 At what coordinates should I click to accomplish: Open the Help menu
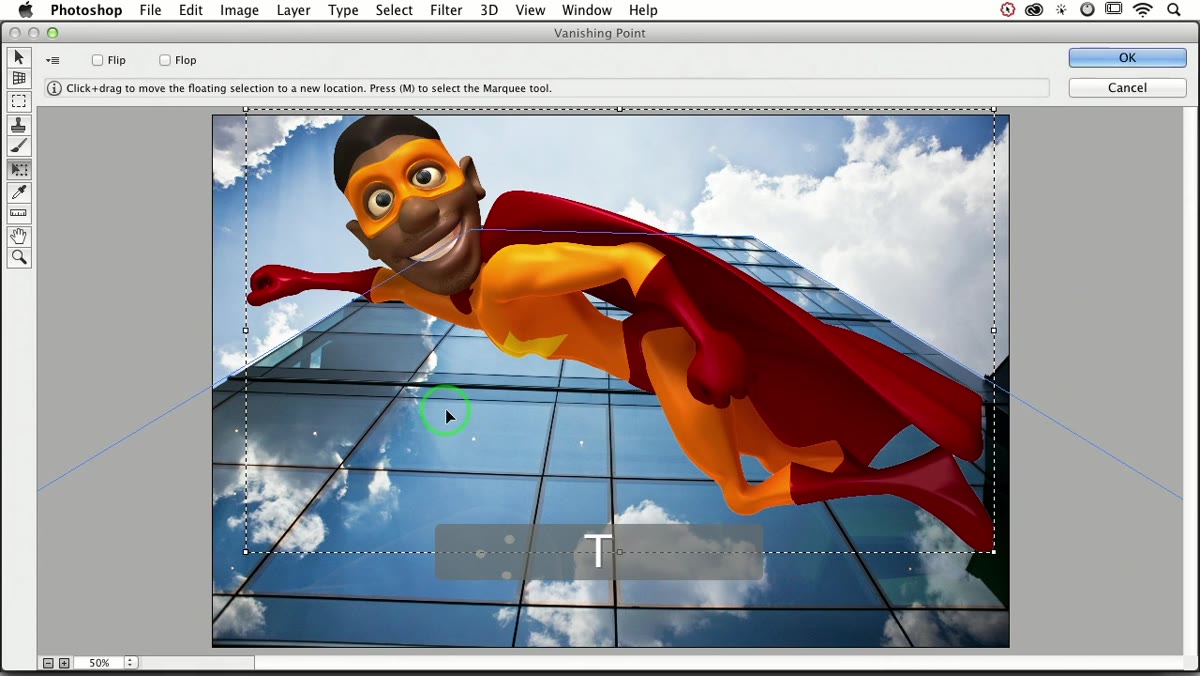(x=643, y=10)
